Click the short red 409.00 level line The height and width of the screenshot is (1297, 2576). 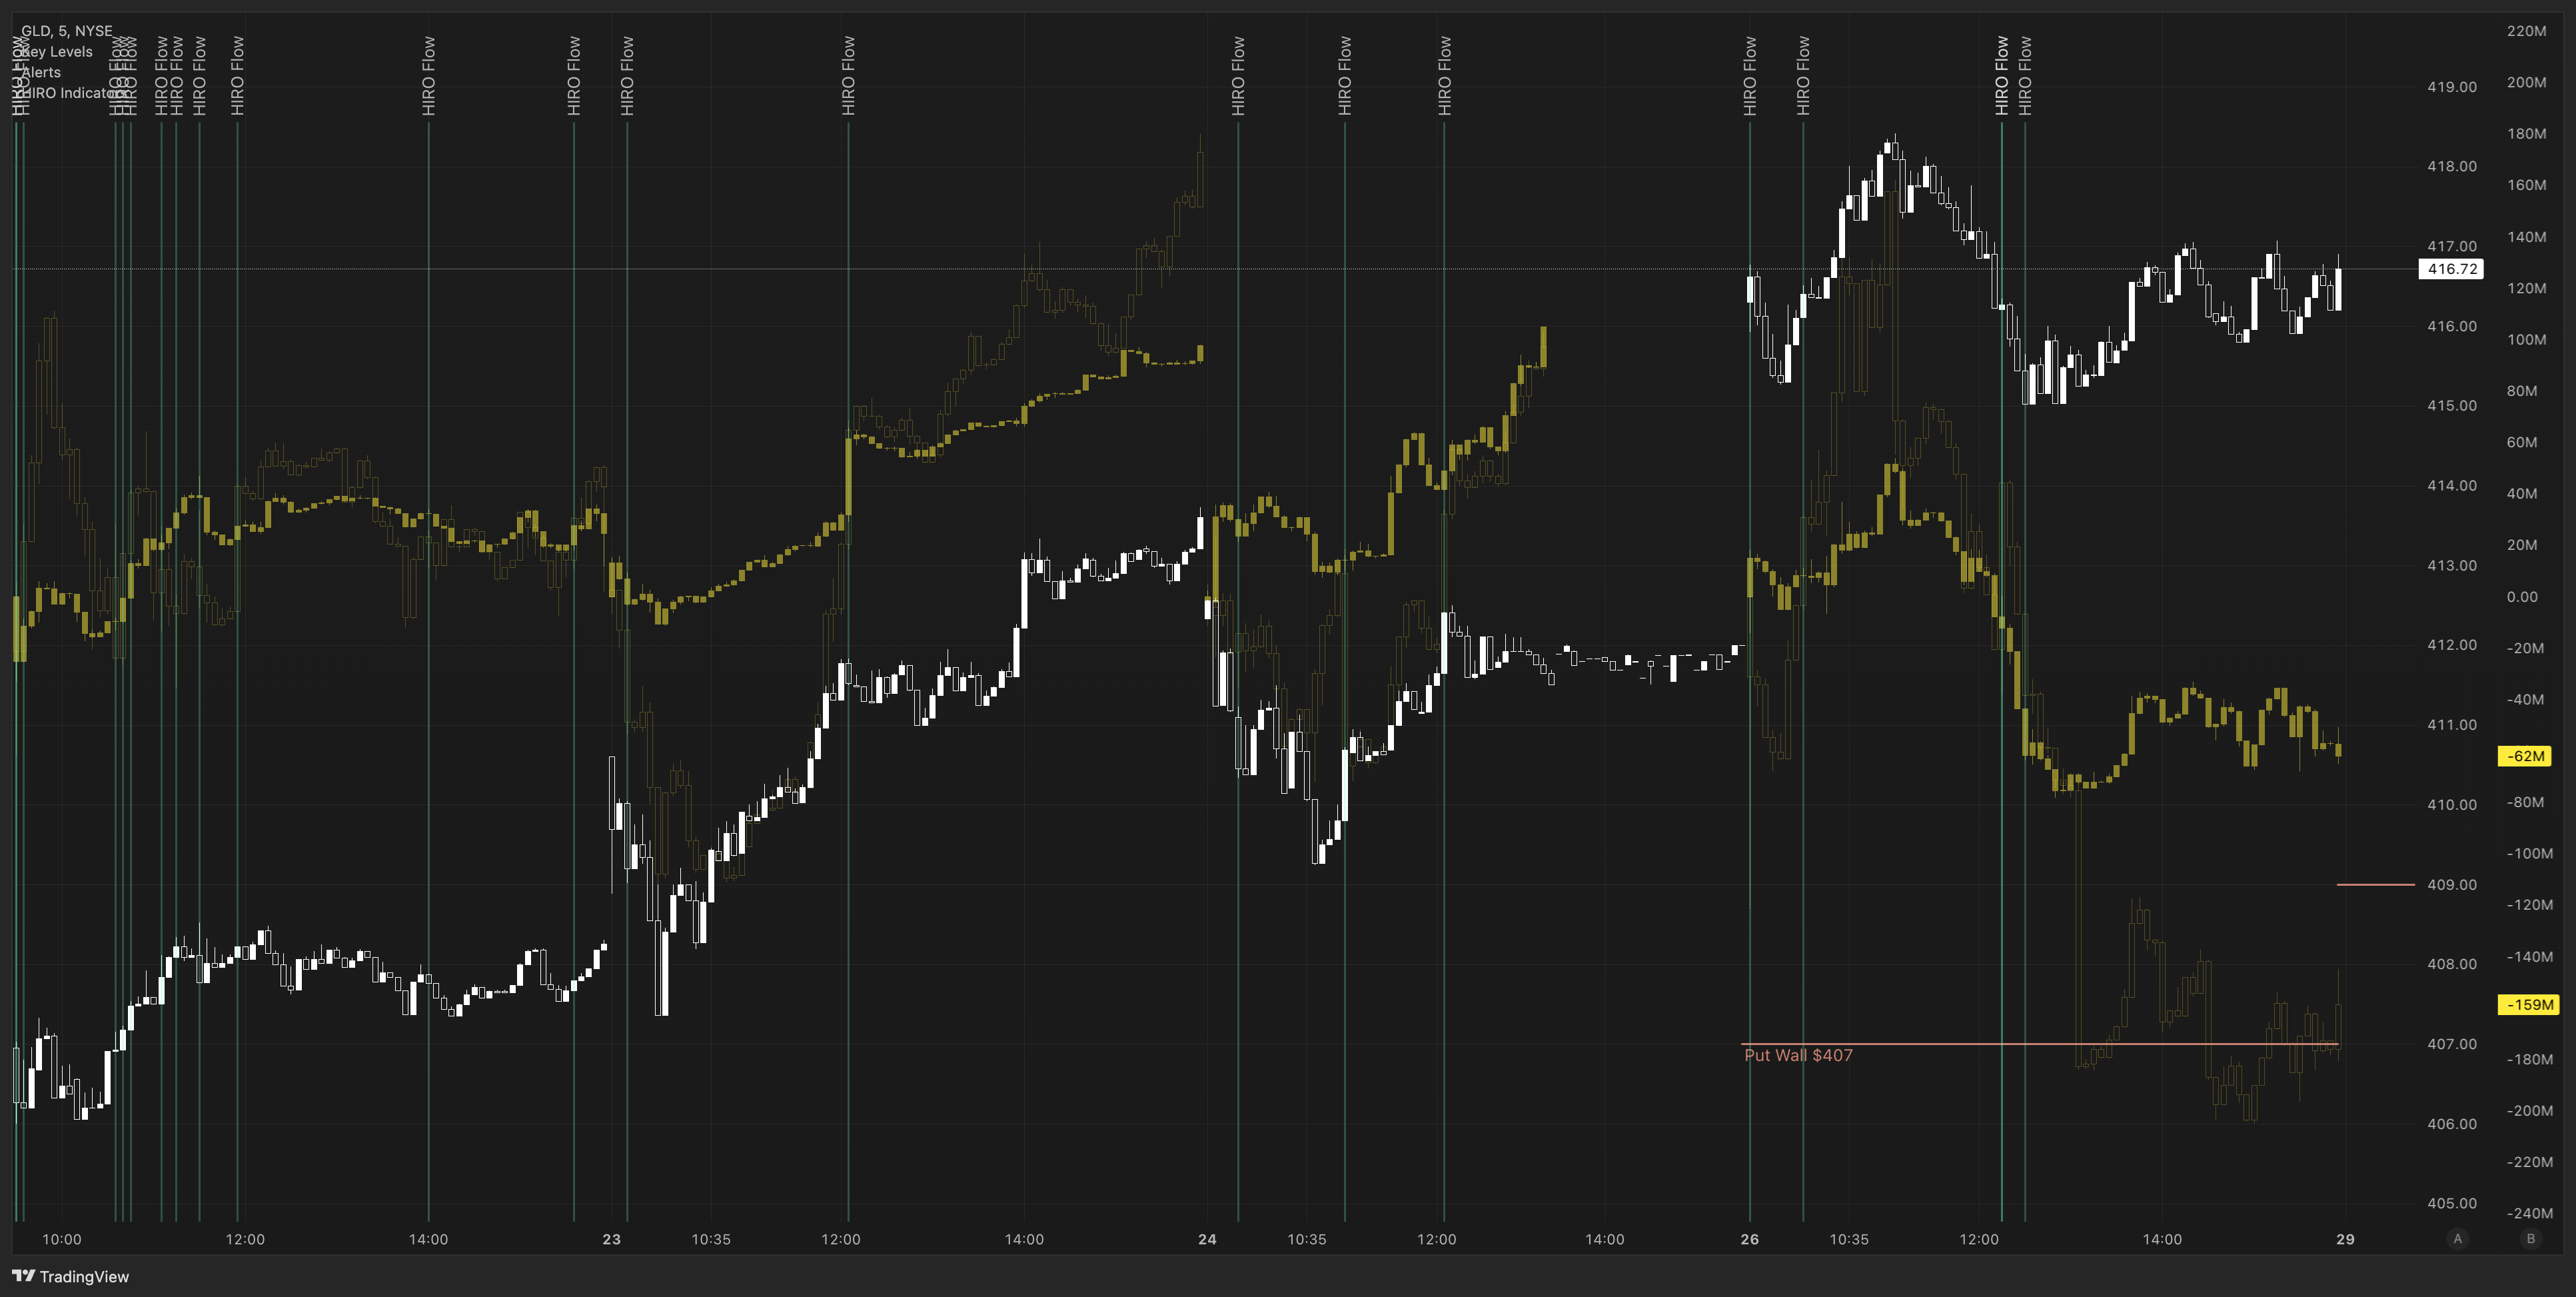click(x=2375, y=884)
